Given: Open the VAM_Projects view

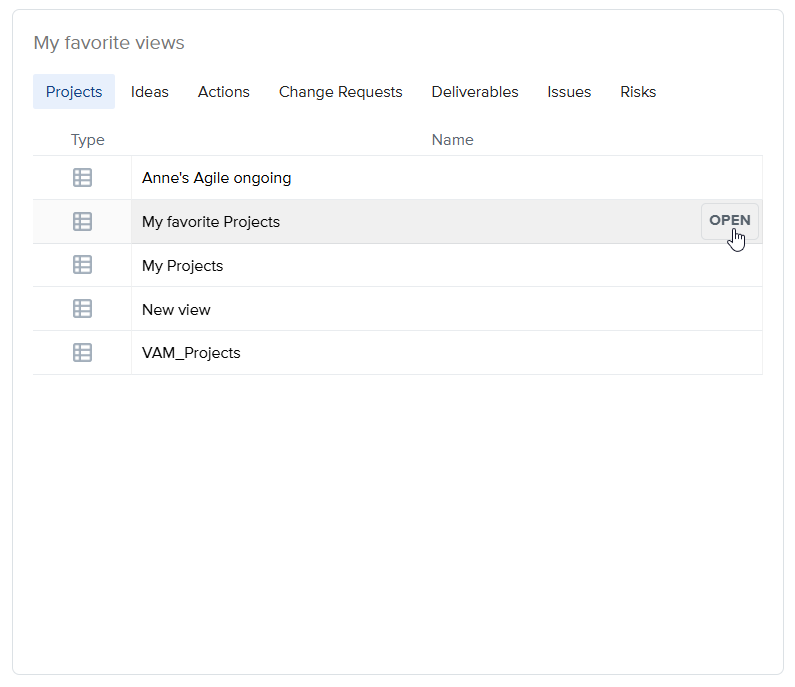Looking at the screenshot, I should 191,353.
